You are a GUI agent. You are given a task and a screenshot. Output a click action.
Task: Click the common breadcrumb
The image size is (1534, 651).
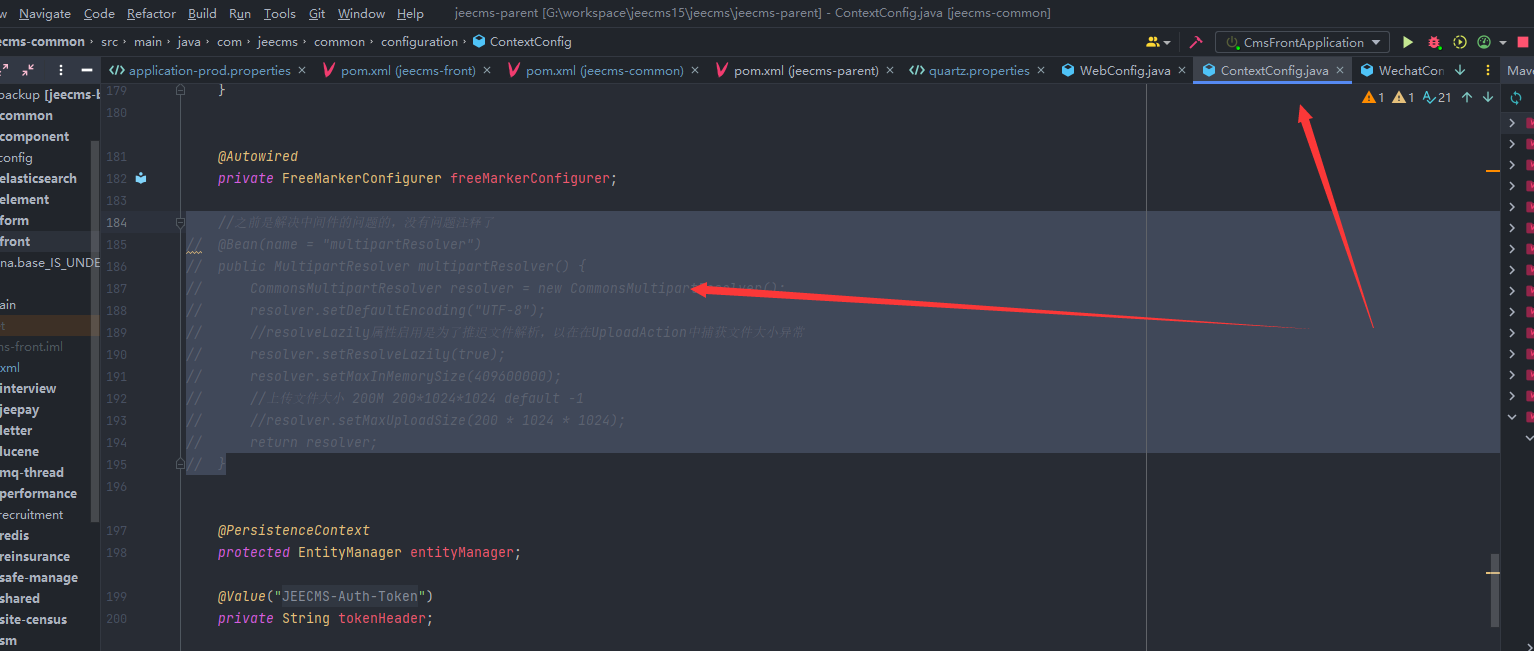pos(339,42)
